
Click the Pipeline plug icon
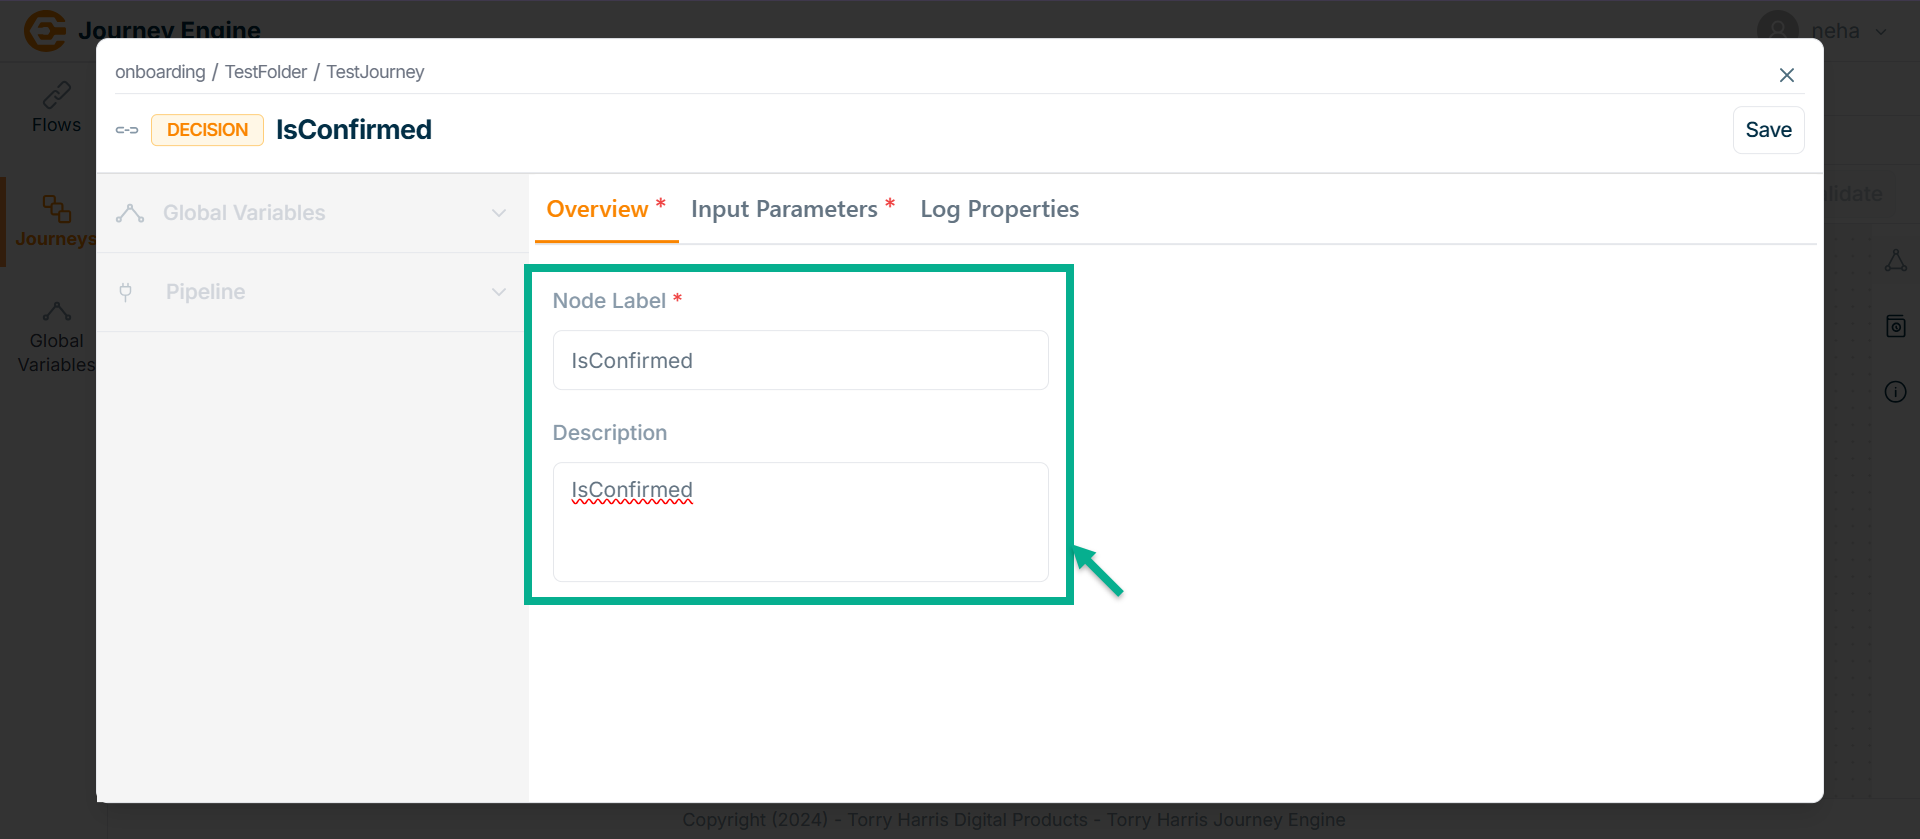click(x=126, y=292)
